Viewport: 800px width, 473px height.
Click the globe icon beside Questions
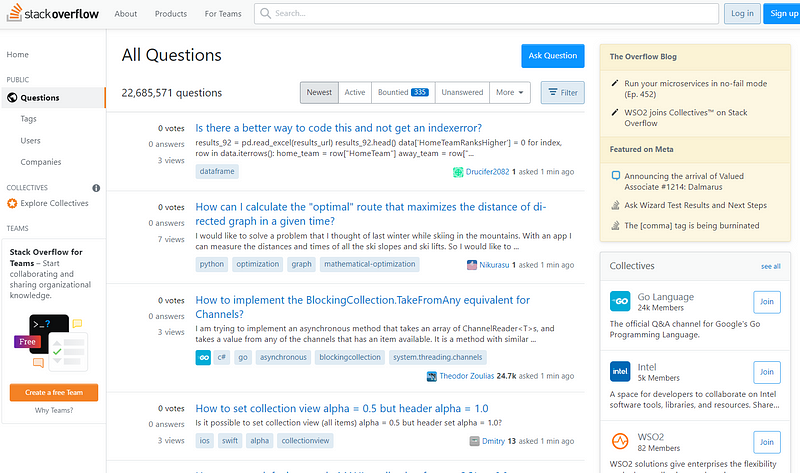coord(12,97)
